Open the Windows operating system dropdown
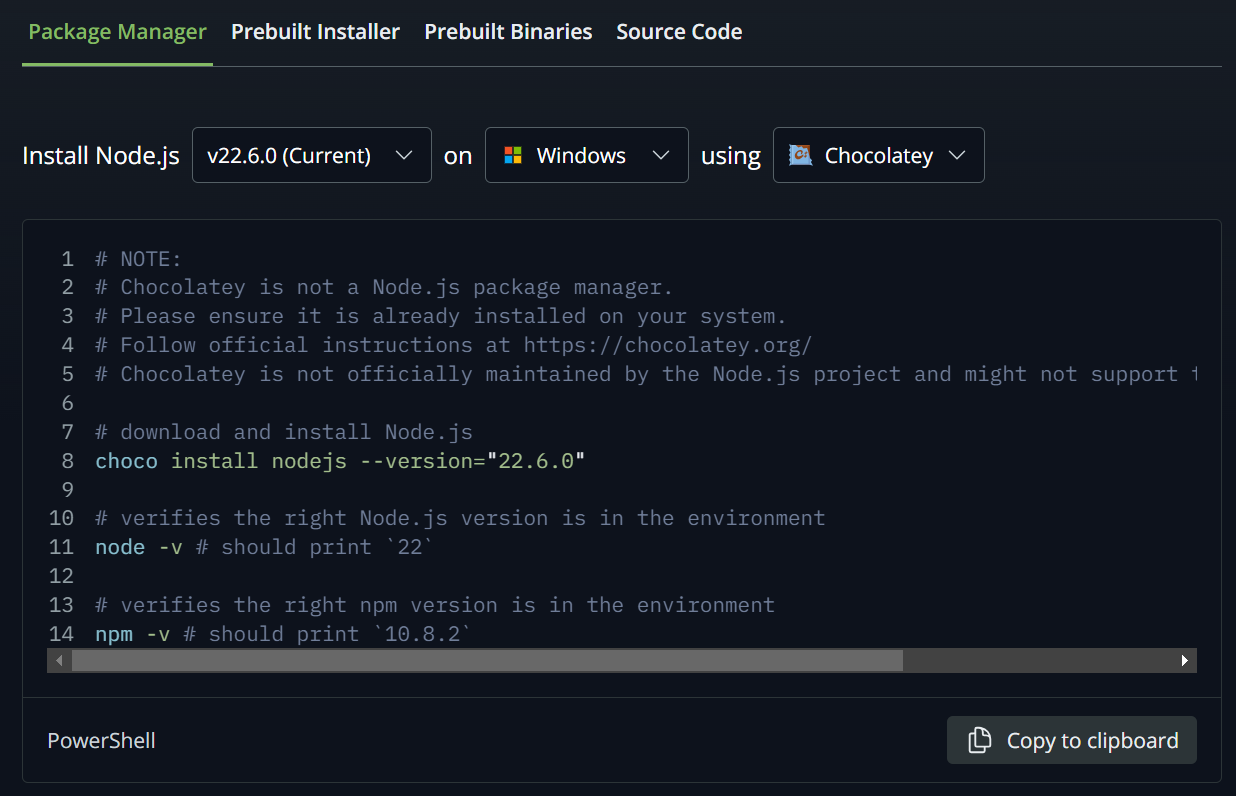The width and height of the screenshot is (1236, 796). 587,155
